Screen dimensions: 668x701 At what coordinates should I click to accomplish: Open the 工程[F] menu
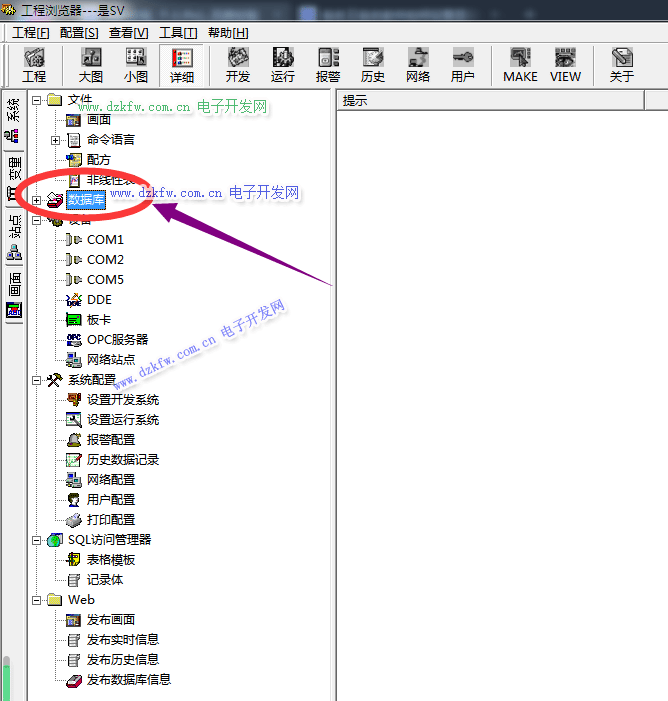coord(31,33)
